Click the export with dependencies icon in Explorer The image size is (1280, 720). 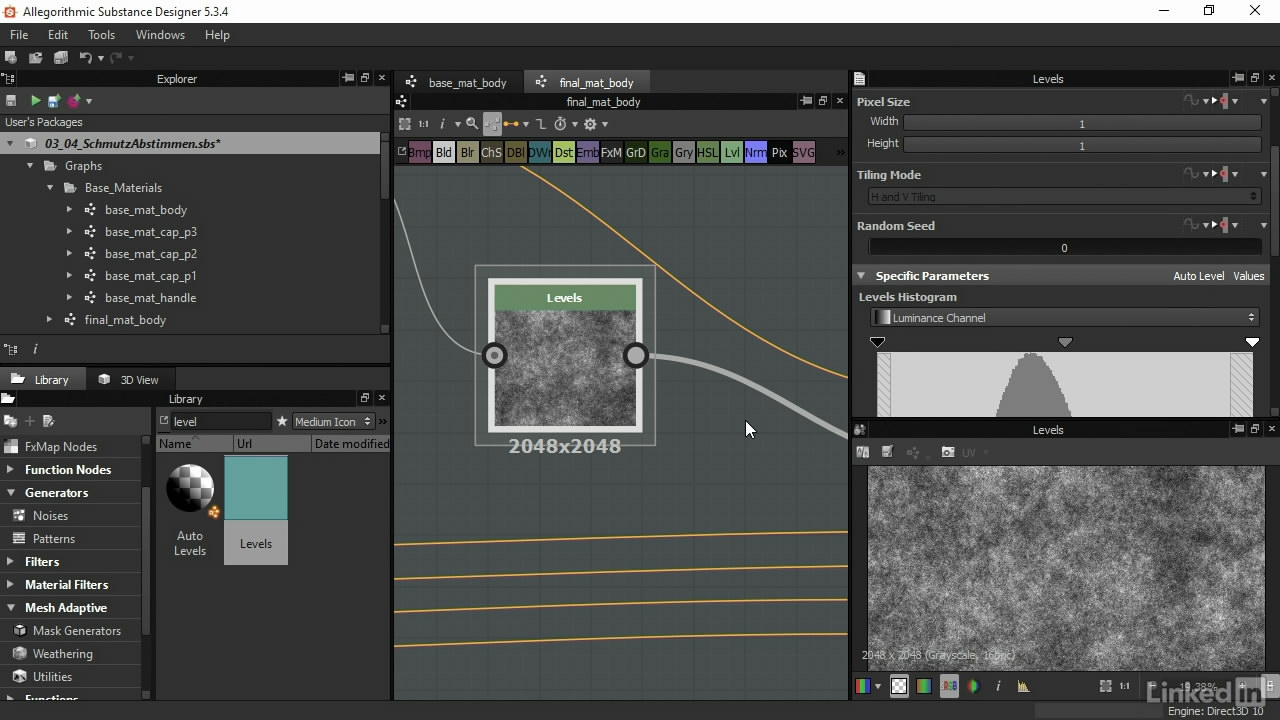(x=54, y=101)
